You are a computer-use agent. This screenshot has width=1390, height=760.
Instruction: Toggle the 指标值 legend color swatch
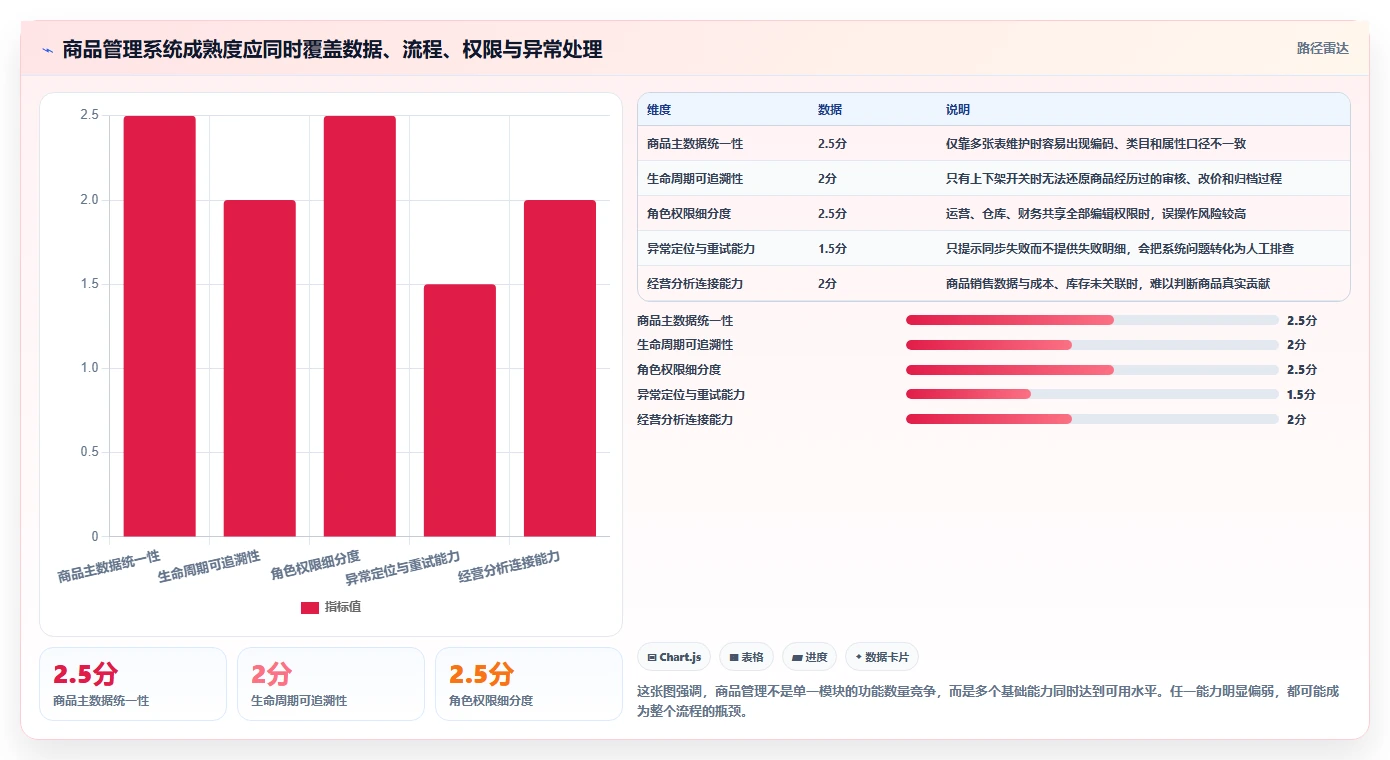310,607
